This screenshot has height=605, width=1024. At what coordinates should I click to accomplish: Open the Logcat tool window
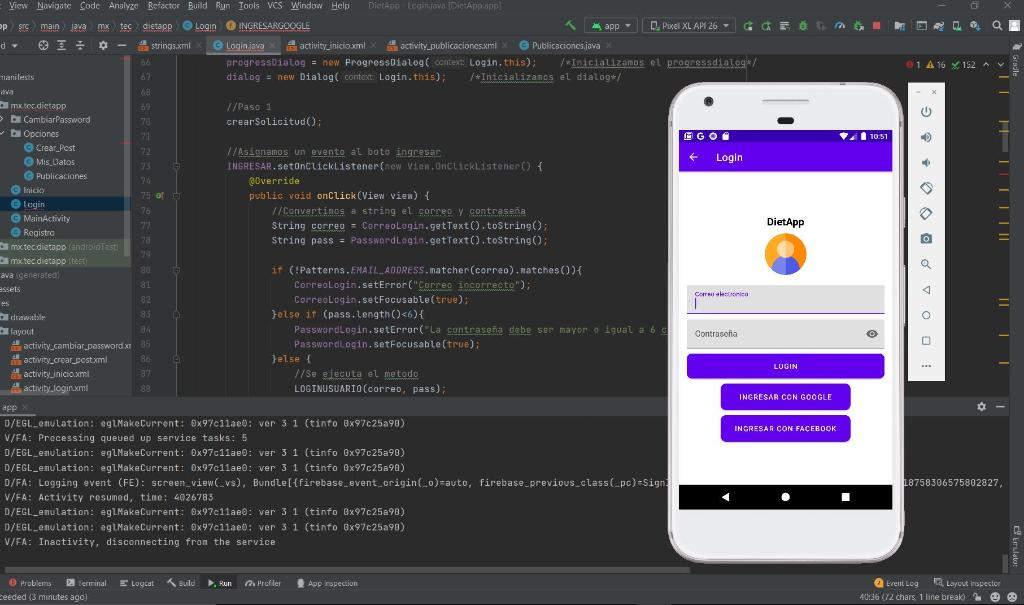pyautogui.click(x=136, y=583)
